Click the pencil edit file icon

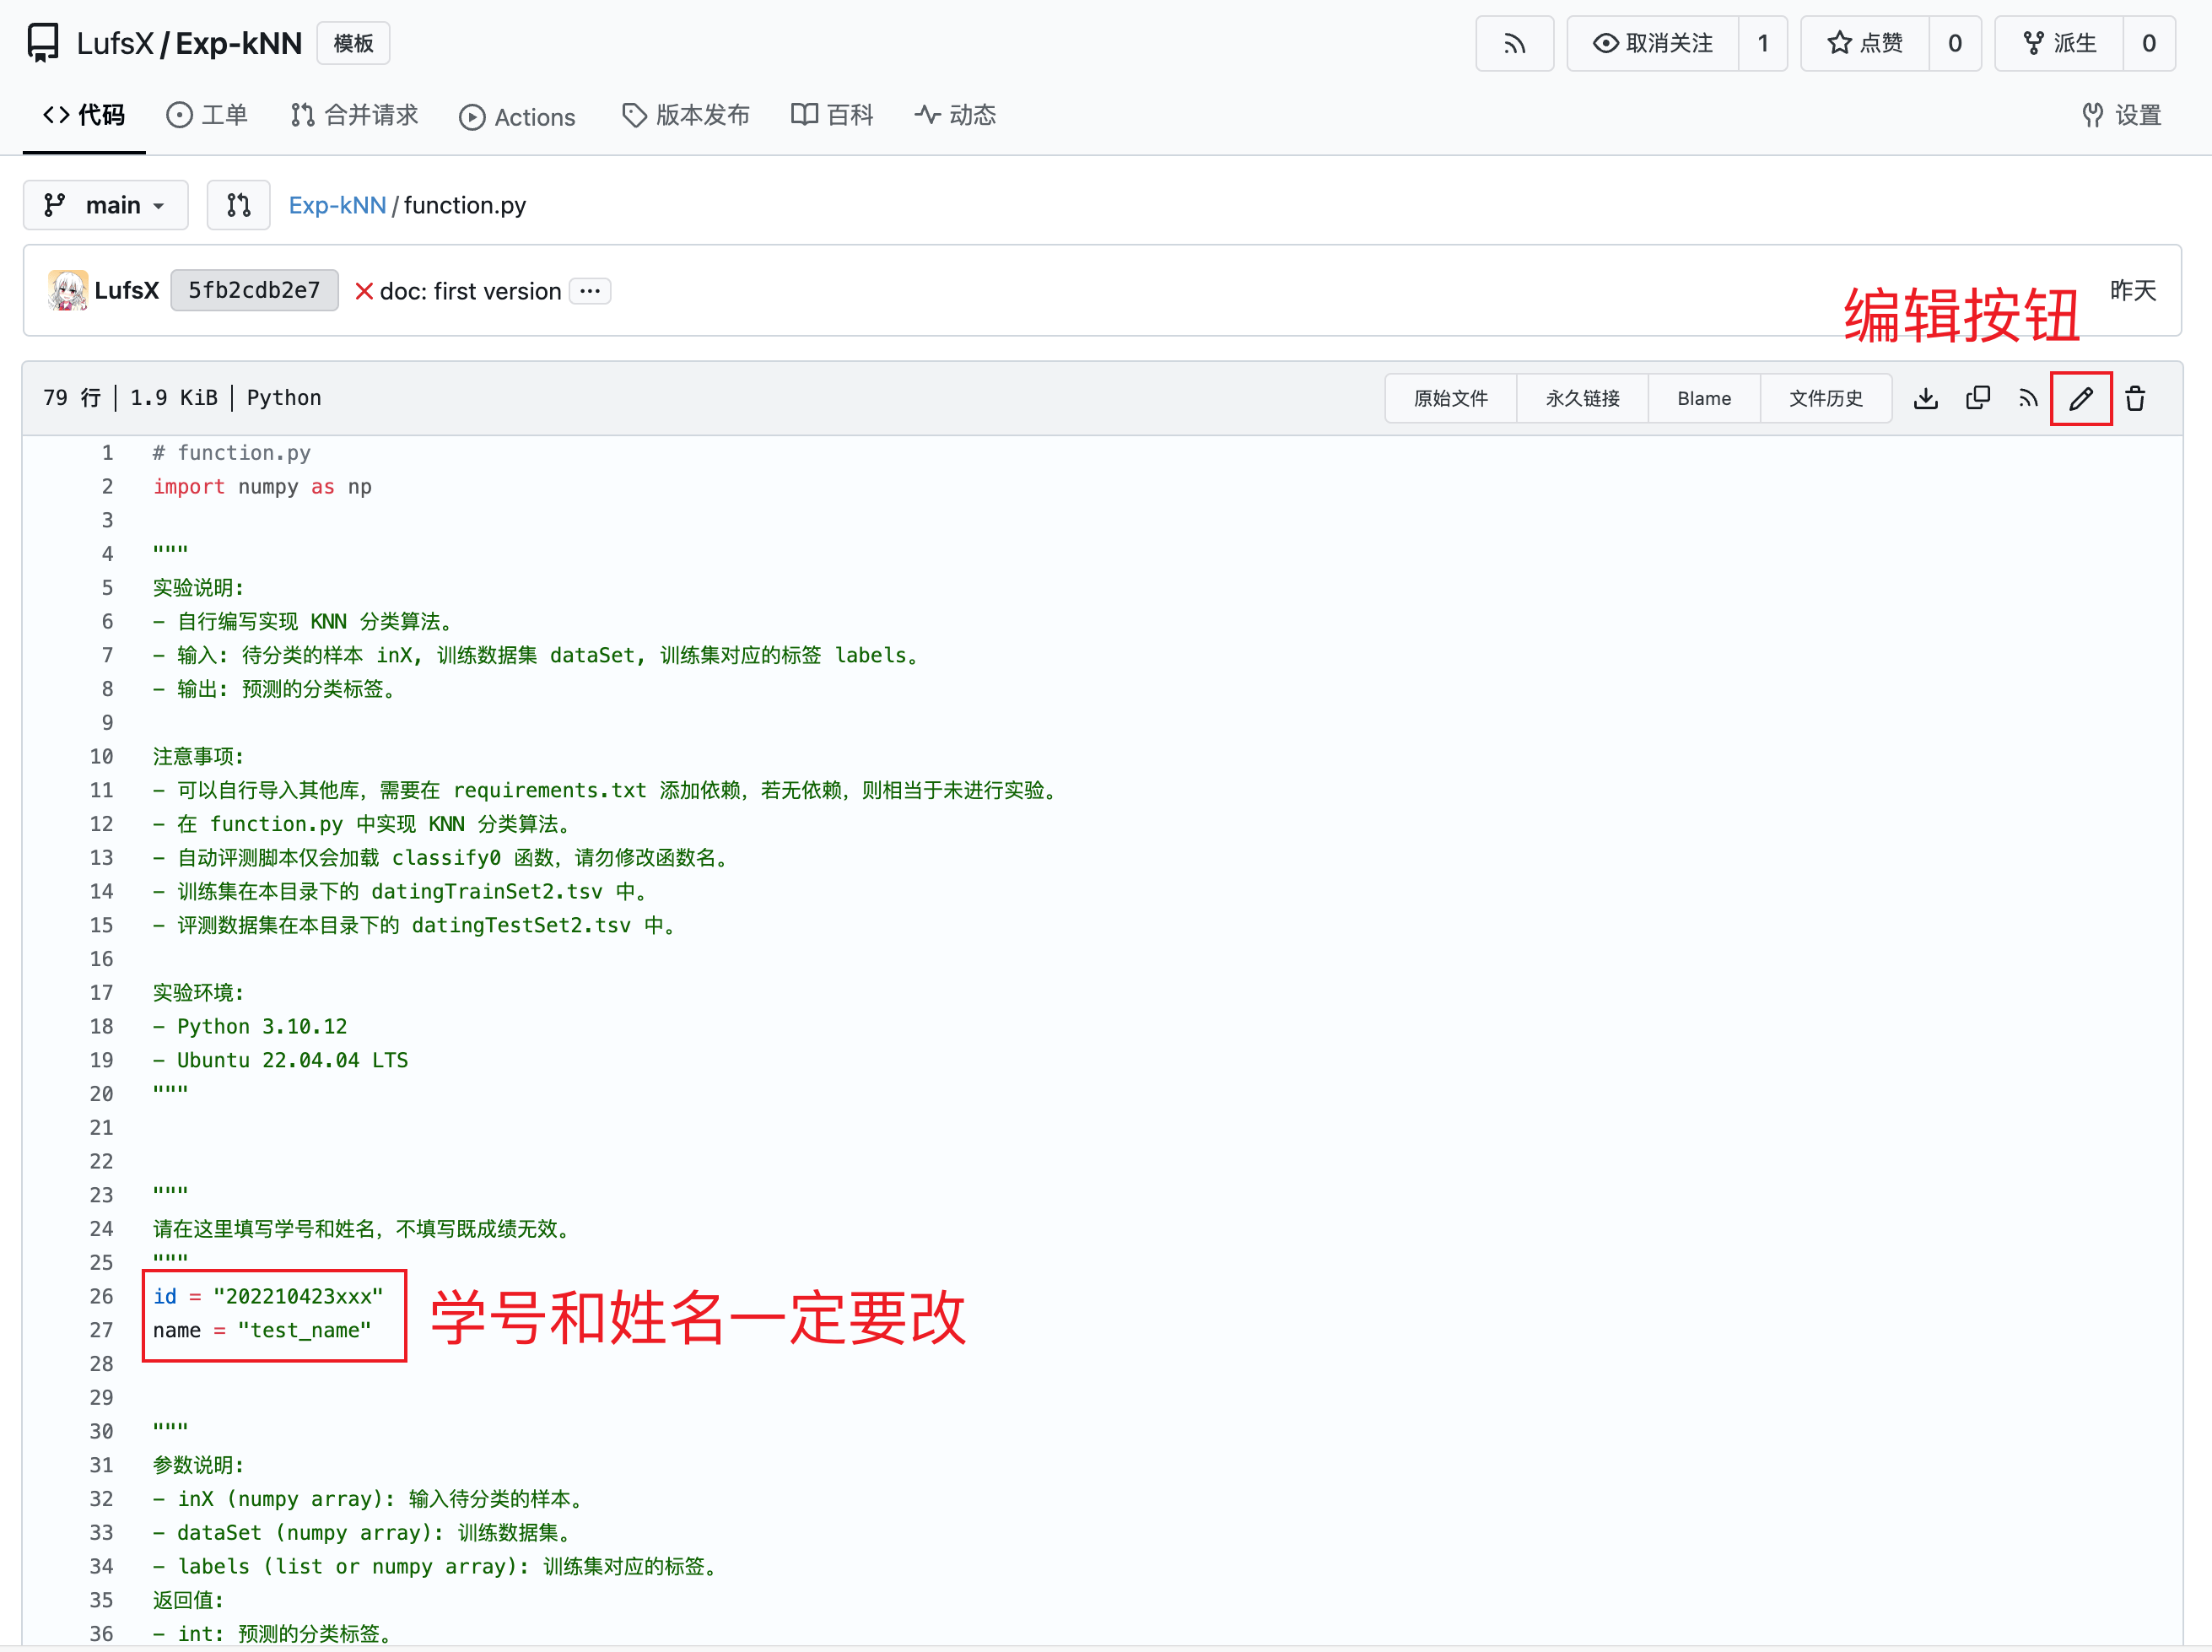[x=2080, y=399]
